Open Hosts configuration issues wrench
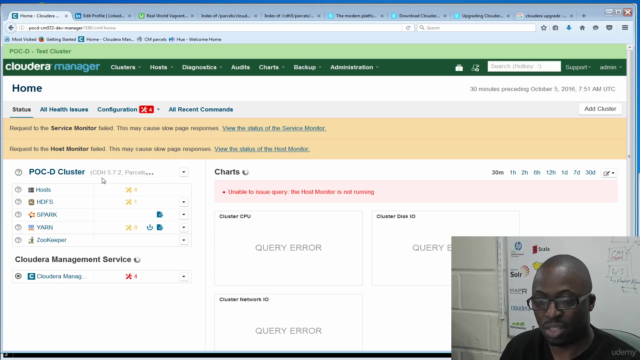This screenshot has height=360, width=640. [131, 190]
